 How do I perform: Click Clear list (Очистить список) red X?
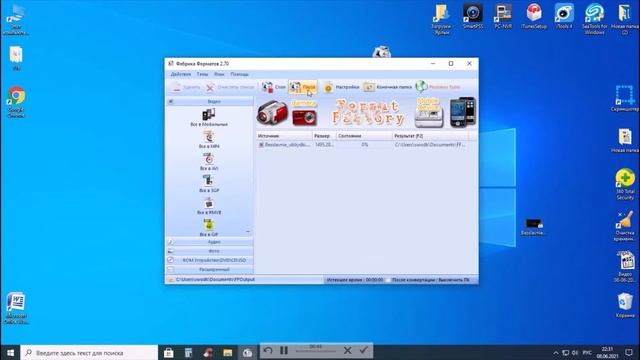tap(210, 87)
